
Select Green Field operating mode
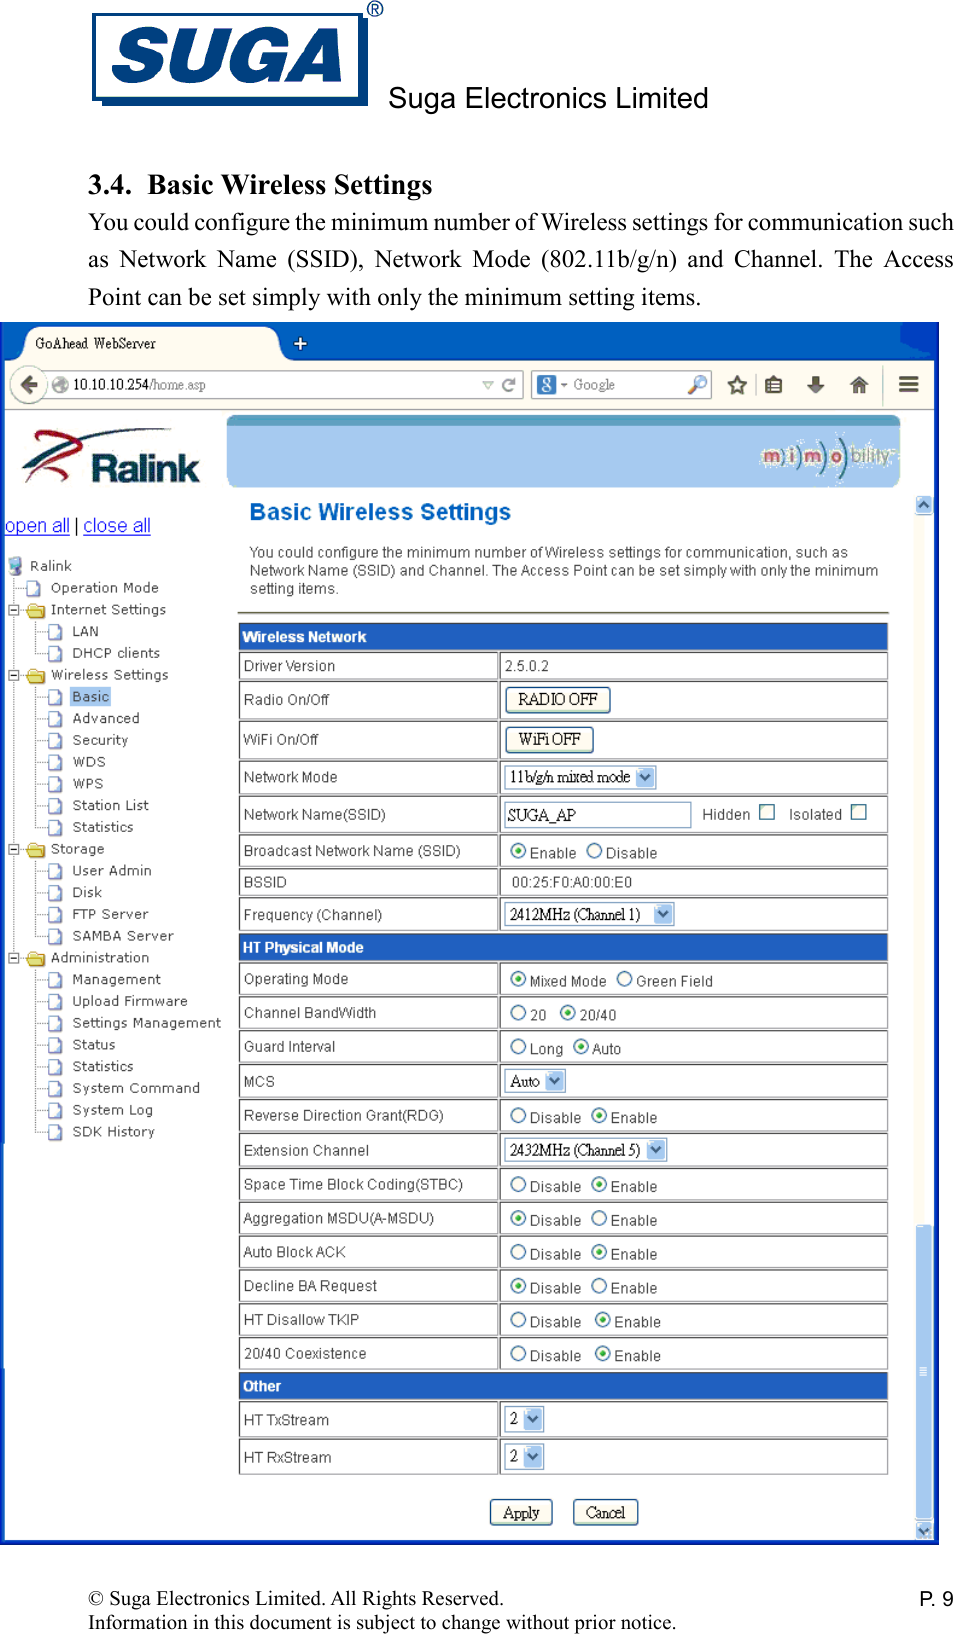click(624, 979)
